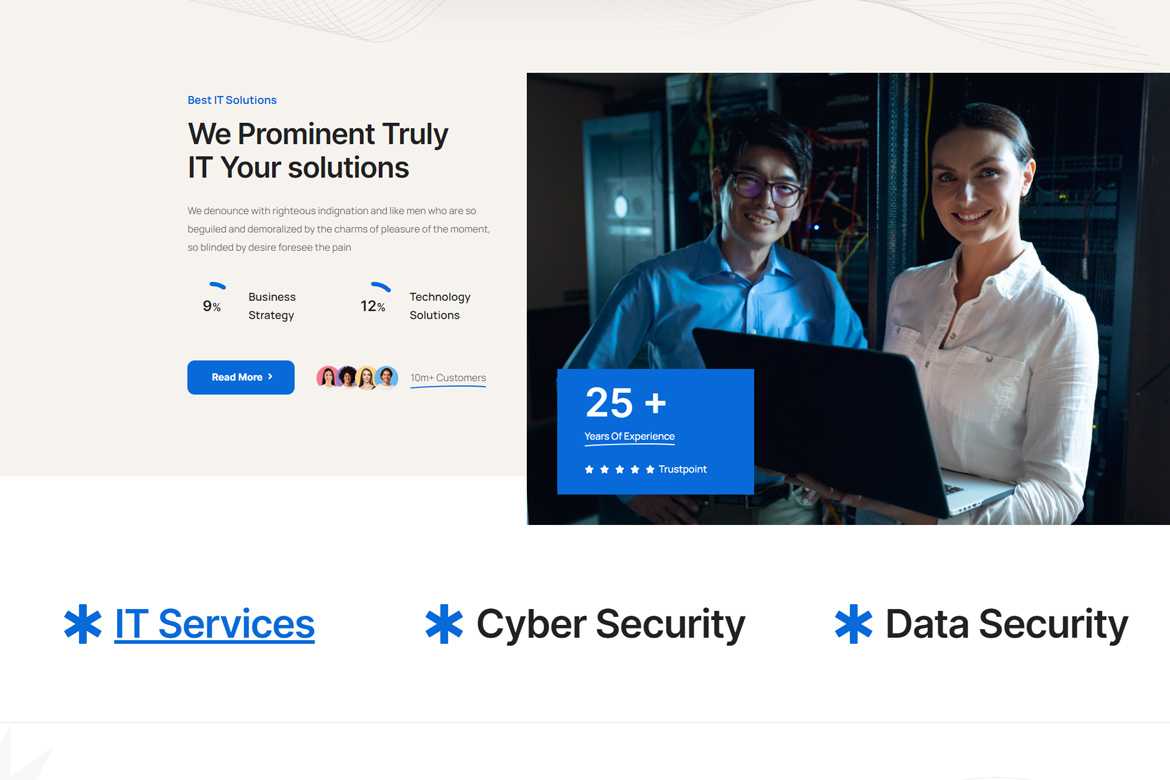
Task: Click the Best IT Solutions tagline
Action: click(x=232, y=100)
